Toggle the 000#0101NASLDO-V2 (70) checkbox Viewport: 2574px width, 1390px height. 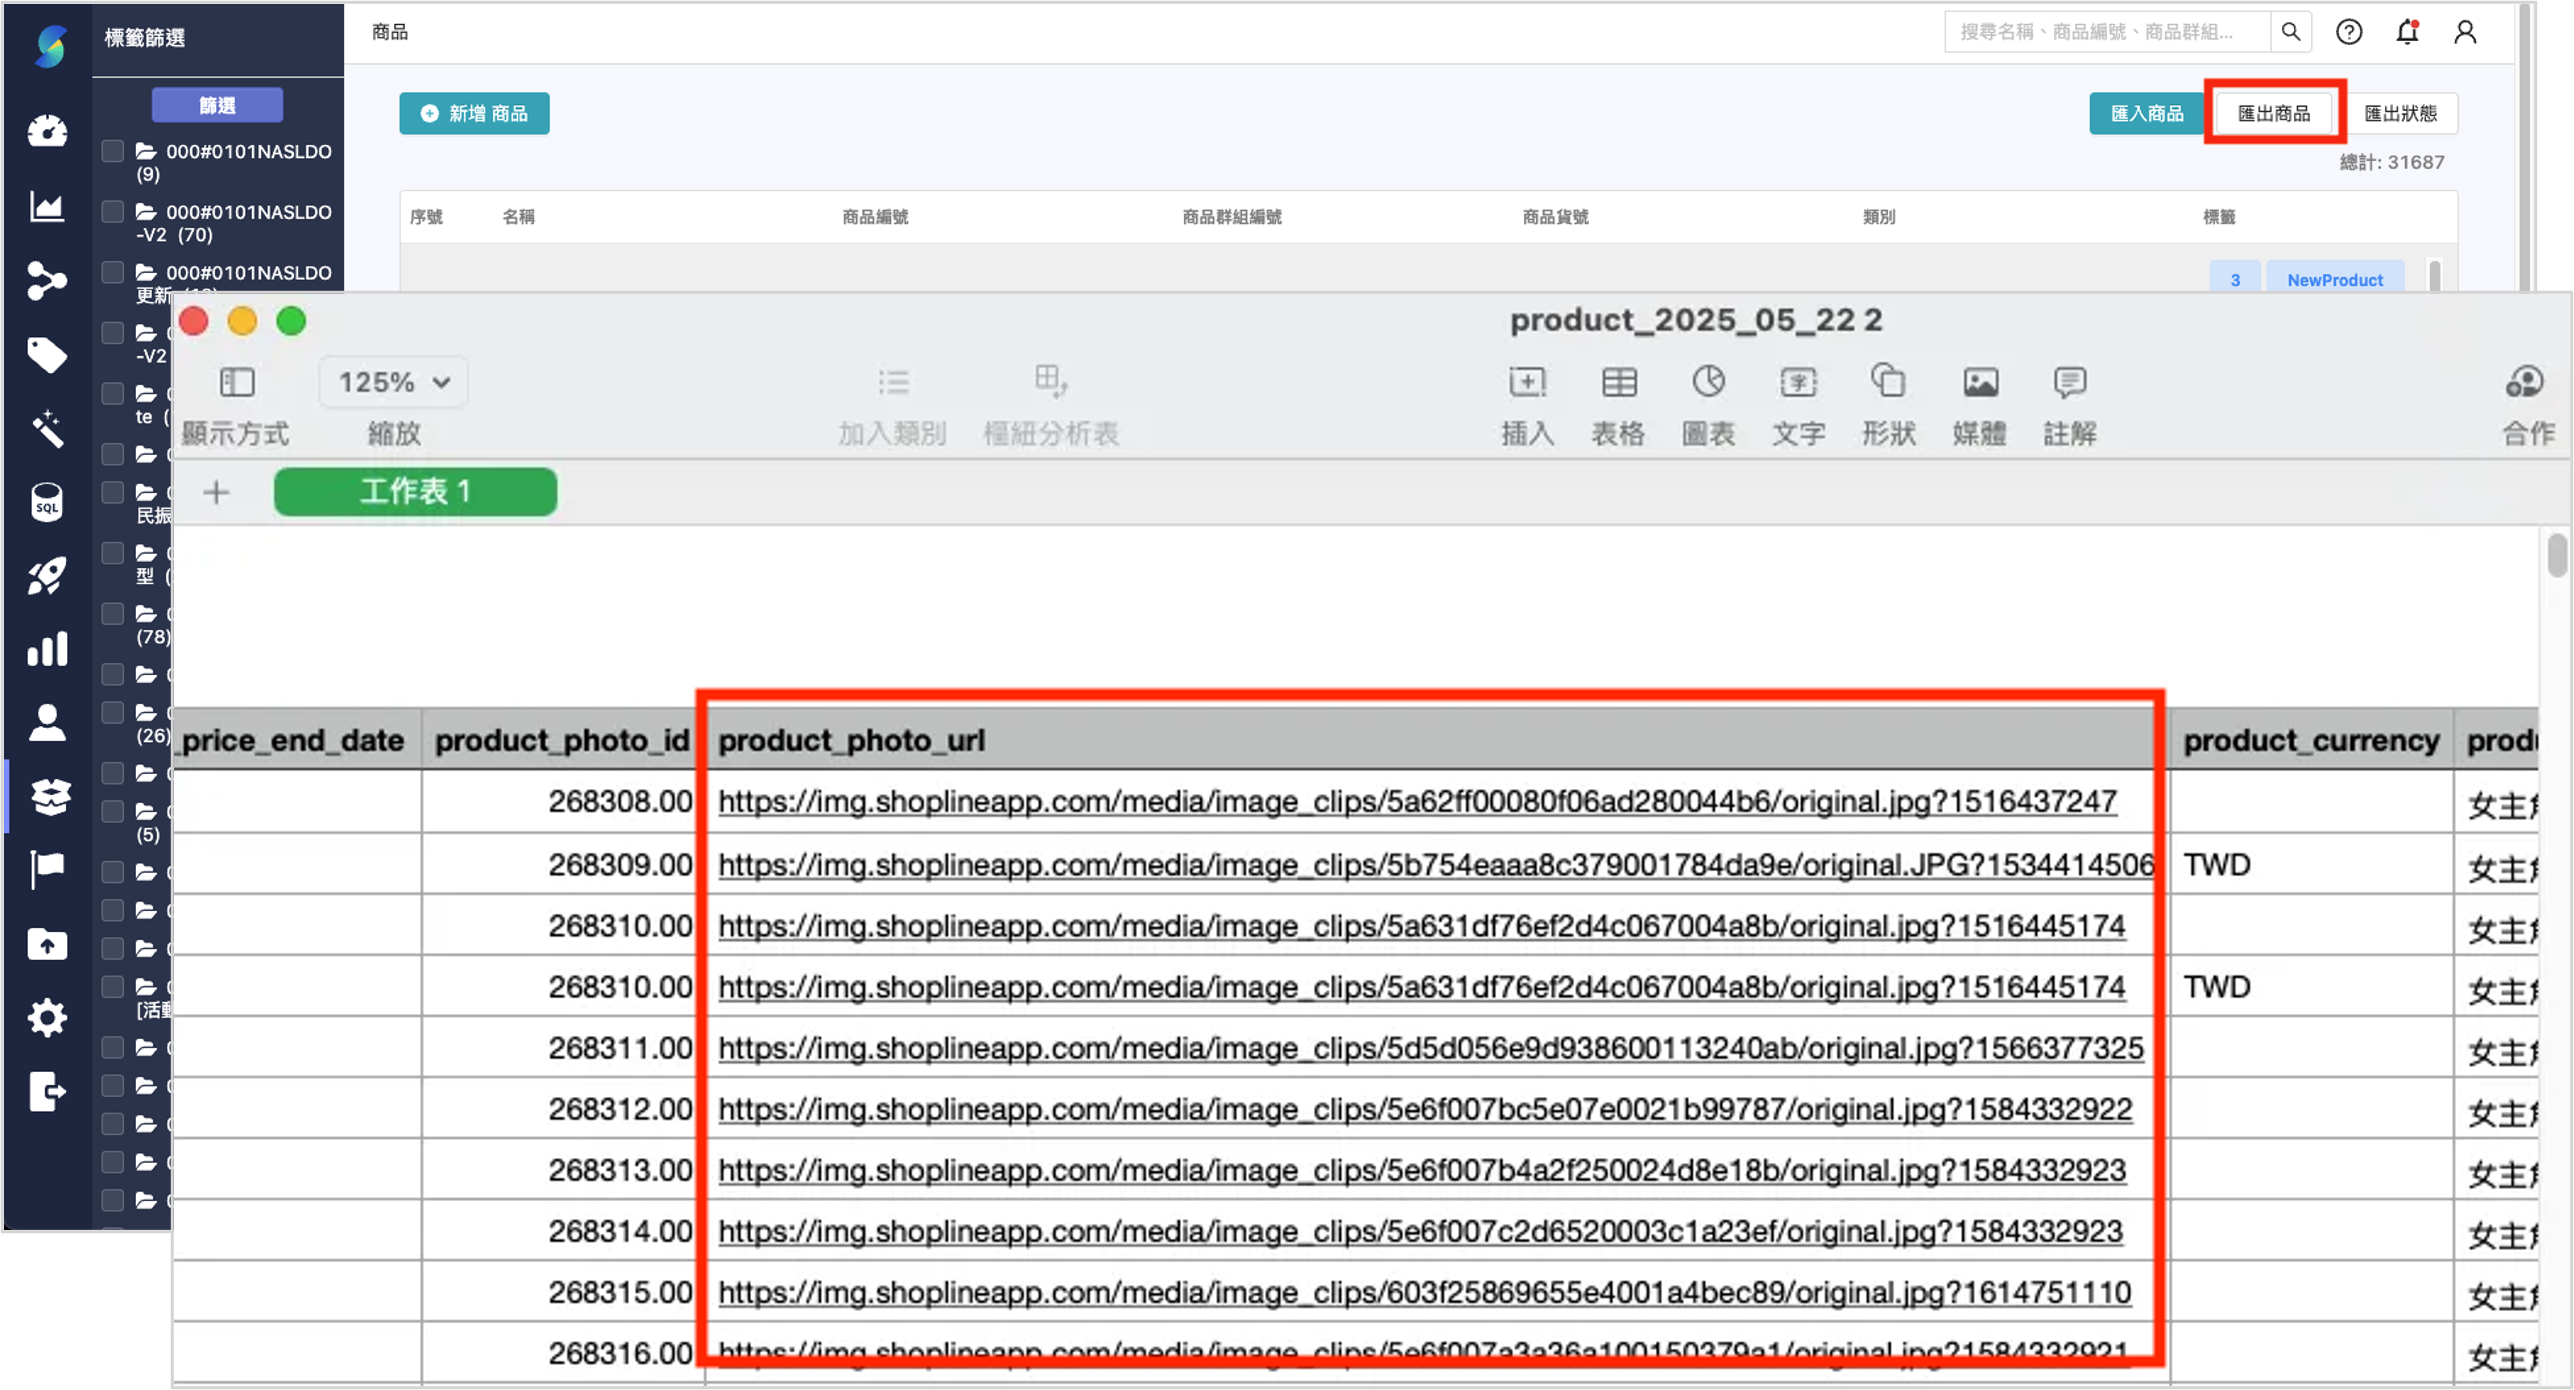coord(113,212)
